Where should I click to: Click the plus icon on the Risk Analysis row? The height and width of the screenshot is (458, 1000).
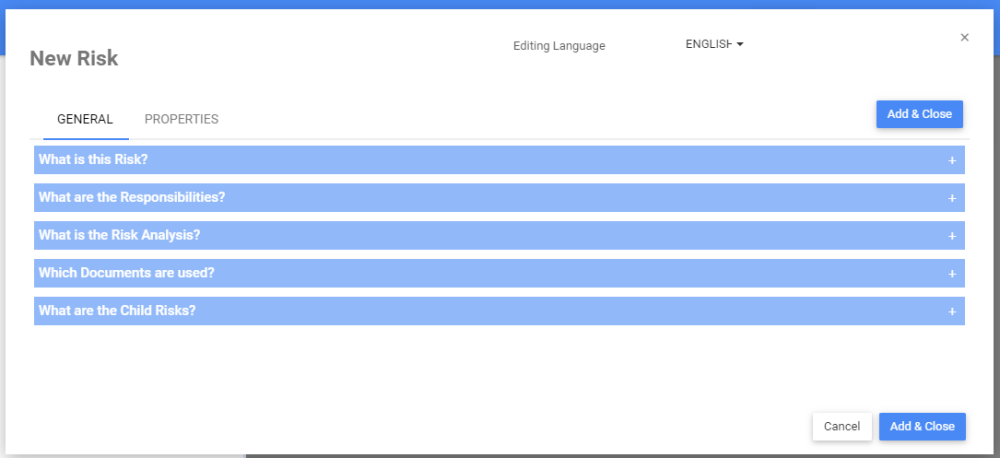952,236
